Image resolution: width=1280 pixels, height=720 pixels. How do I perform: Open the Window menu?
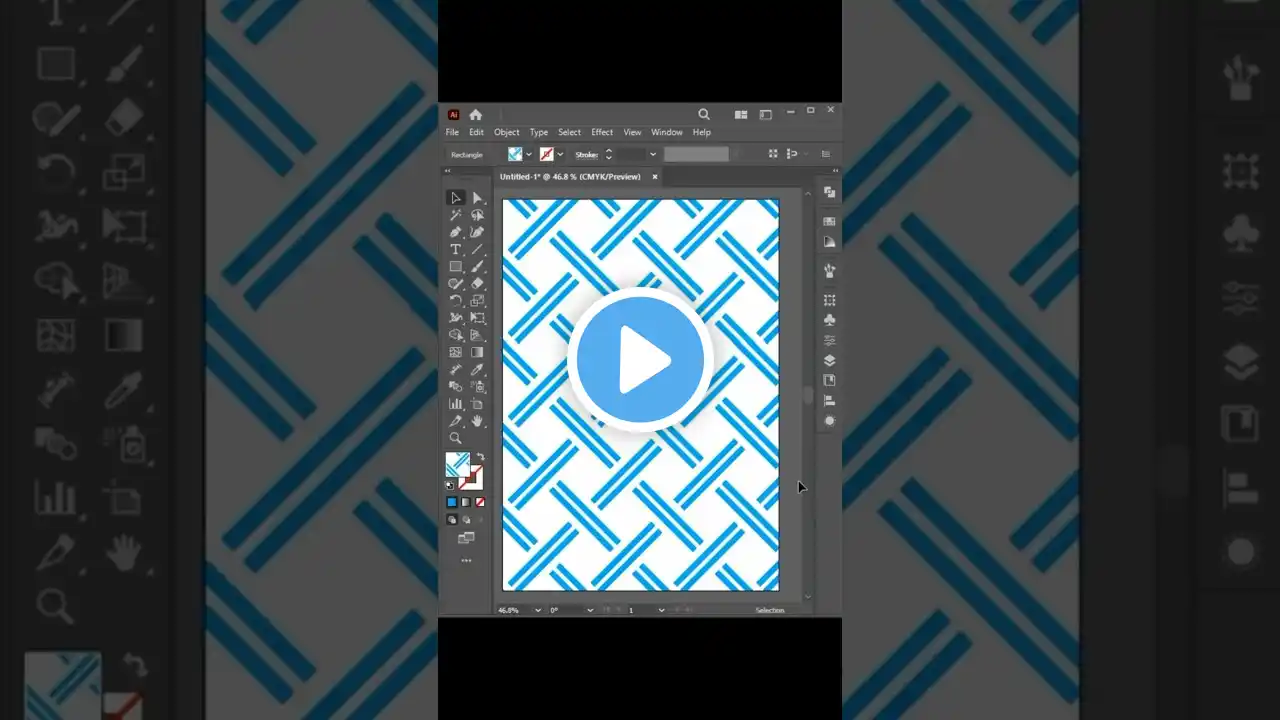coord(667,132)
